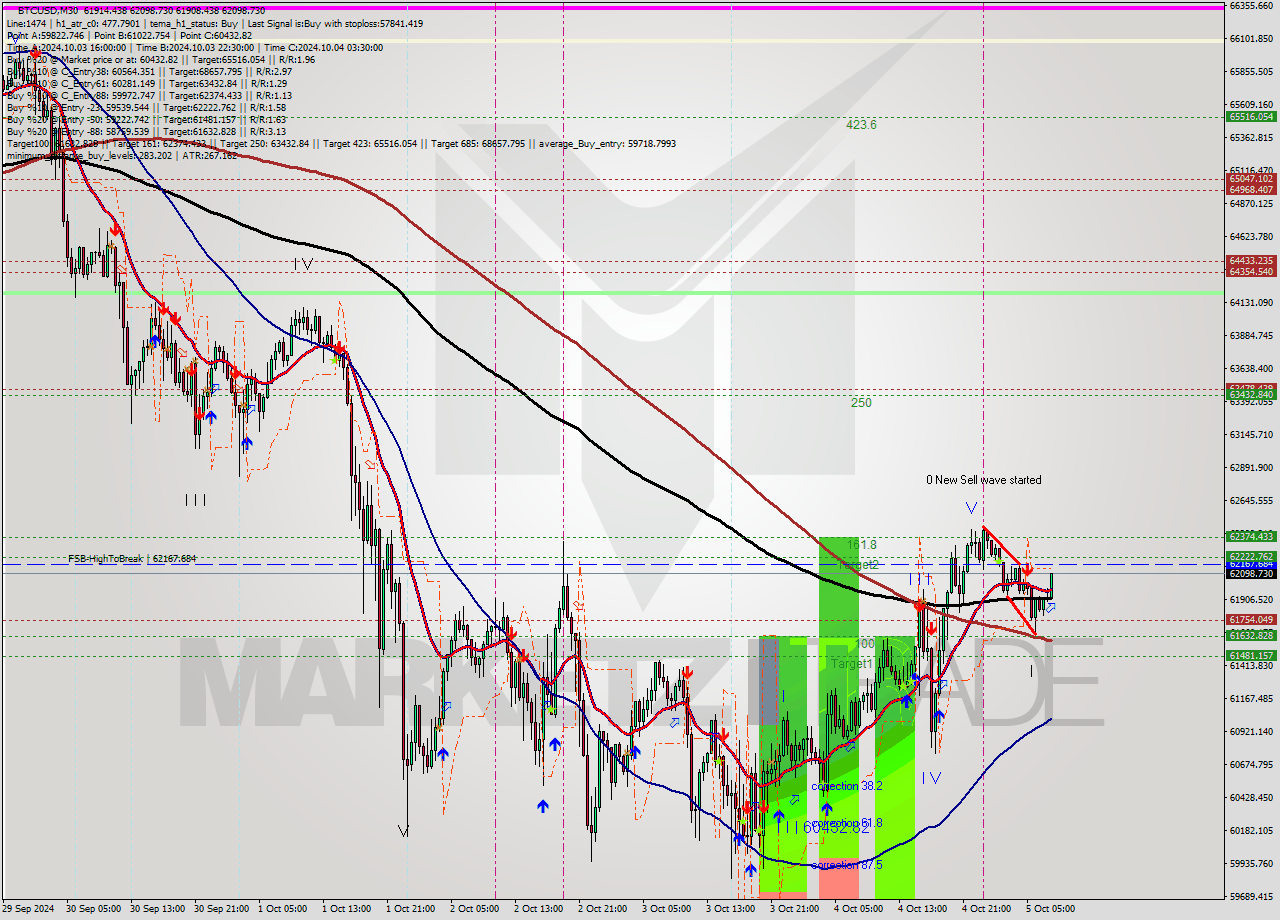The height and width of the screenshot is (920, 1280).
Task: Click the '161.8' label on green bar
Action: point(862,545)
